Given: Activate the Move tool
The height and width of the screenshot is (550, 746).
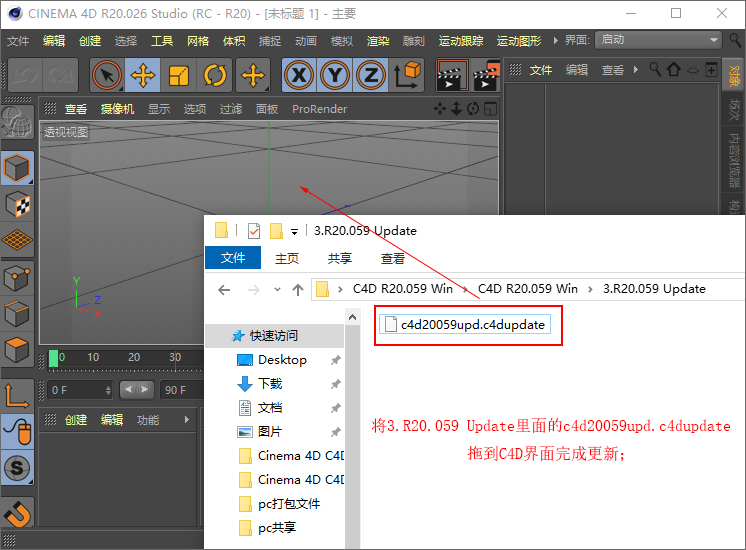Looking at the screenshot, I should pos(143,75).
